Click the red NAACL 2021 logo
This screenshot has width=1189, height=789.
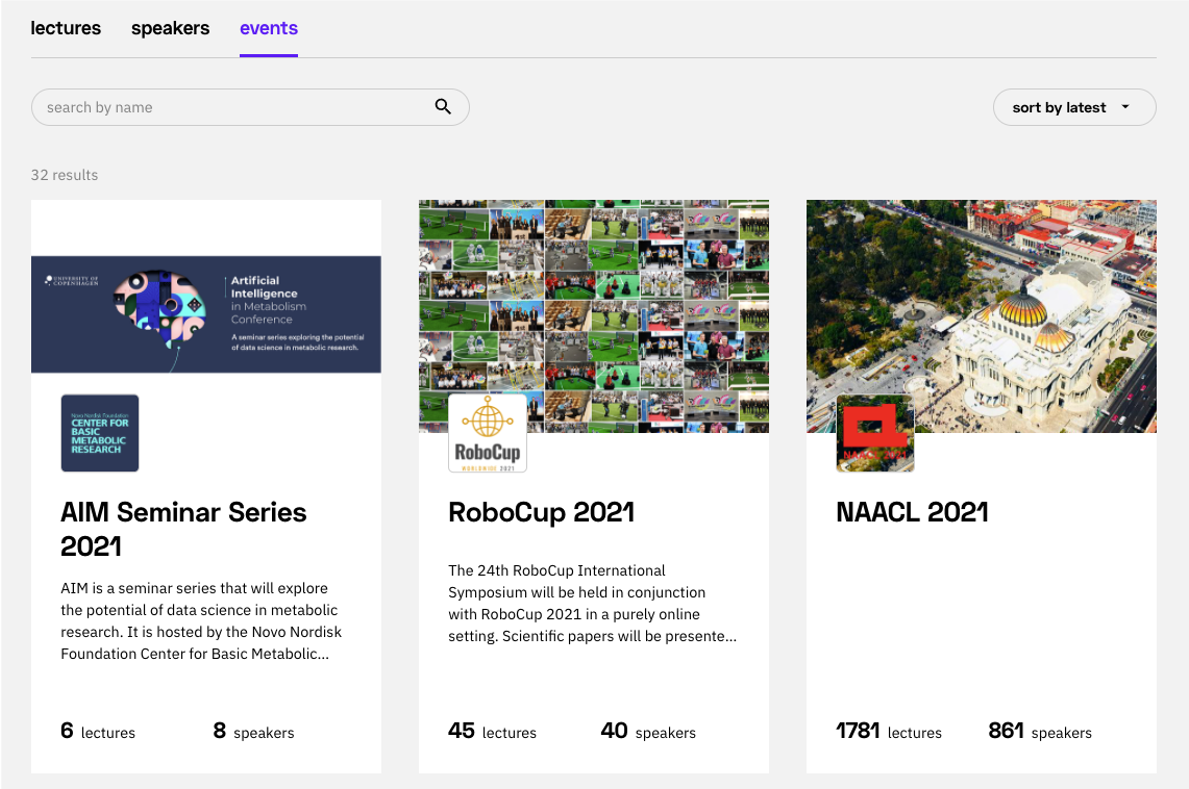point(875,433)
